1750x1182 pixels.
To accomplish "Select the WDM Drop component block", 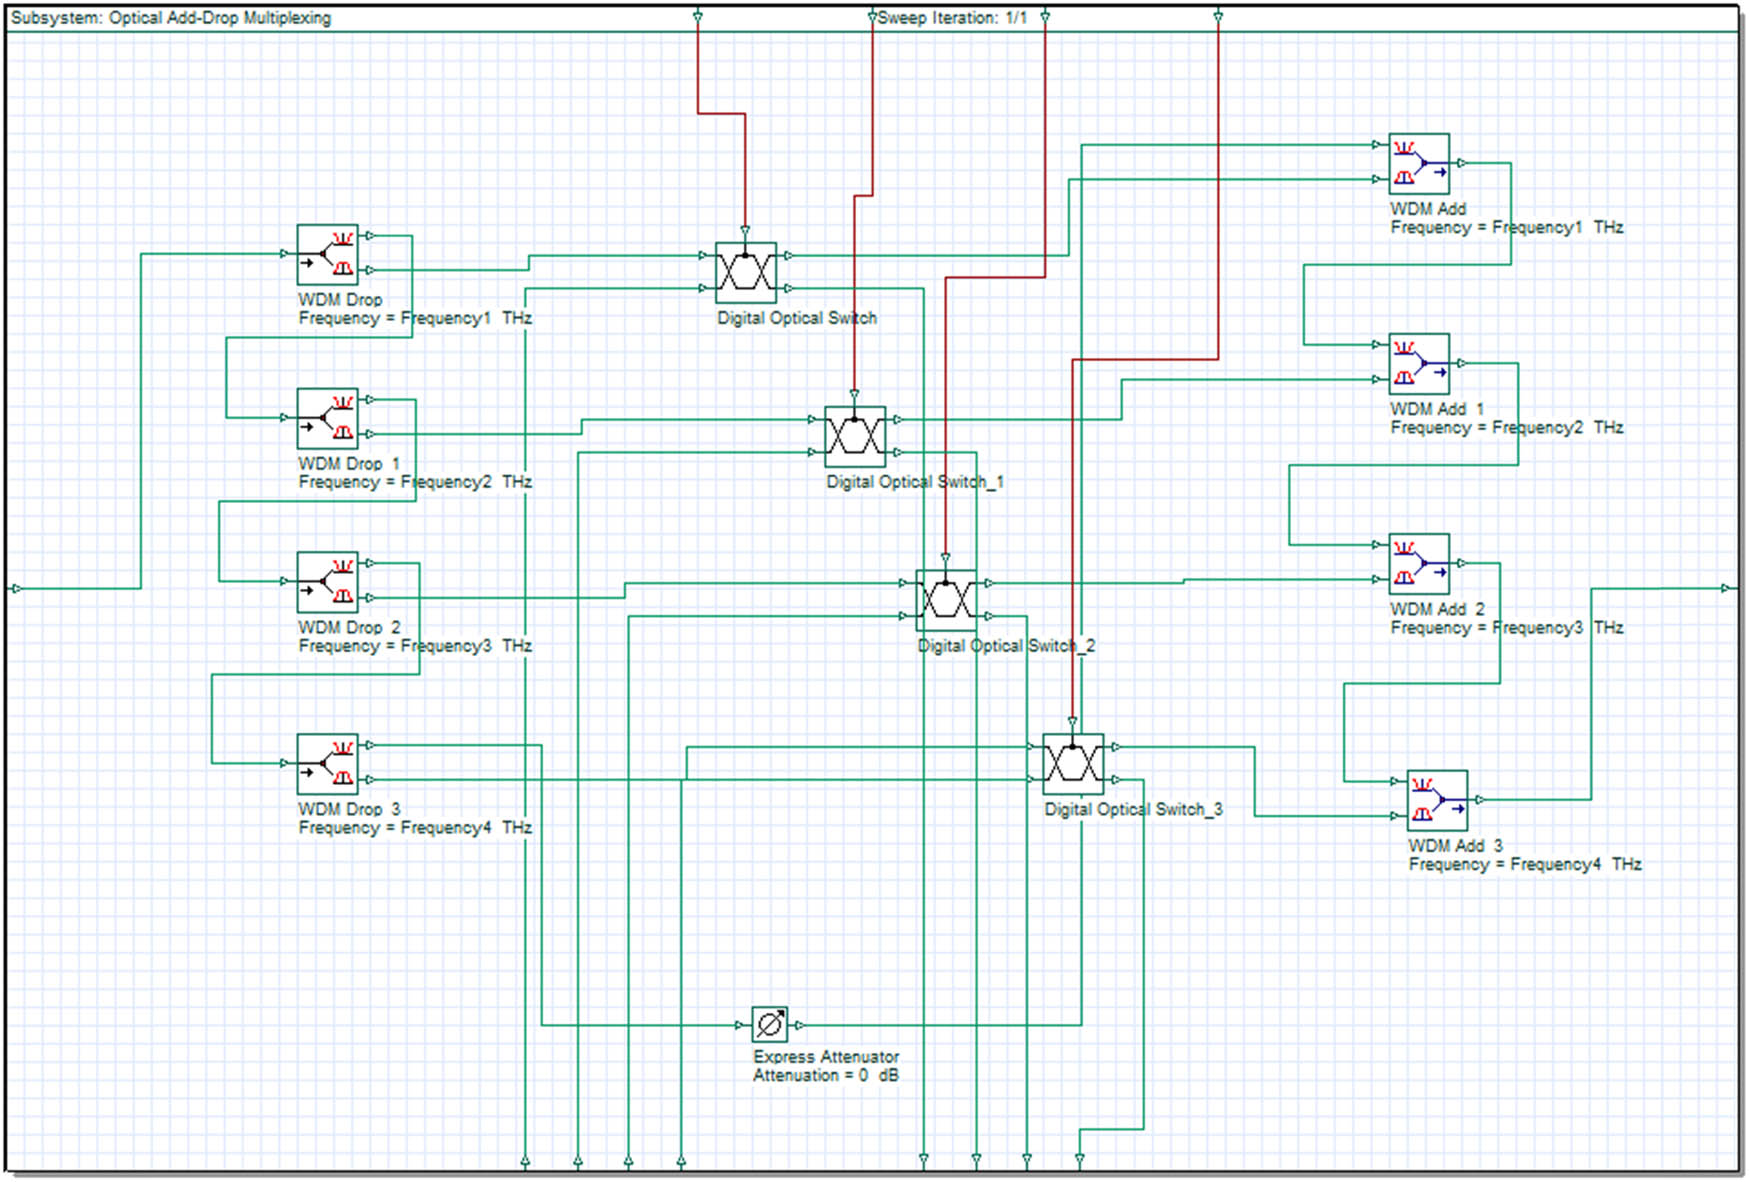I will click(x=327, y=254).
